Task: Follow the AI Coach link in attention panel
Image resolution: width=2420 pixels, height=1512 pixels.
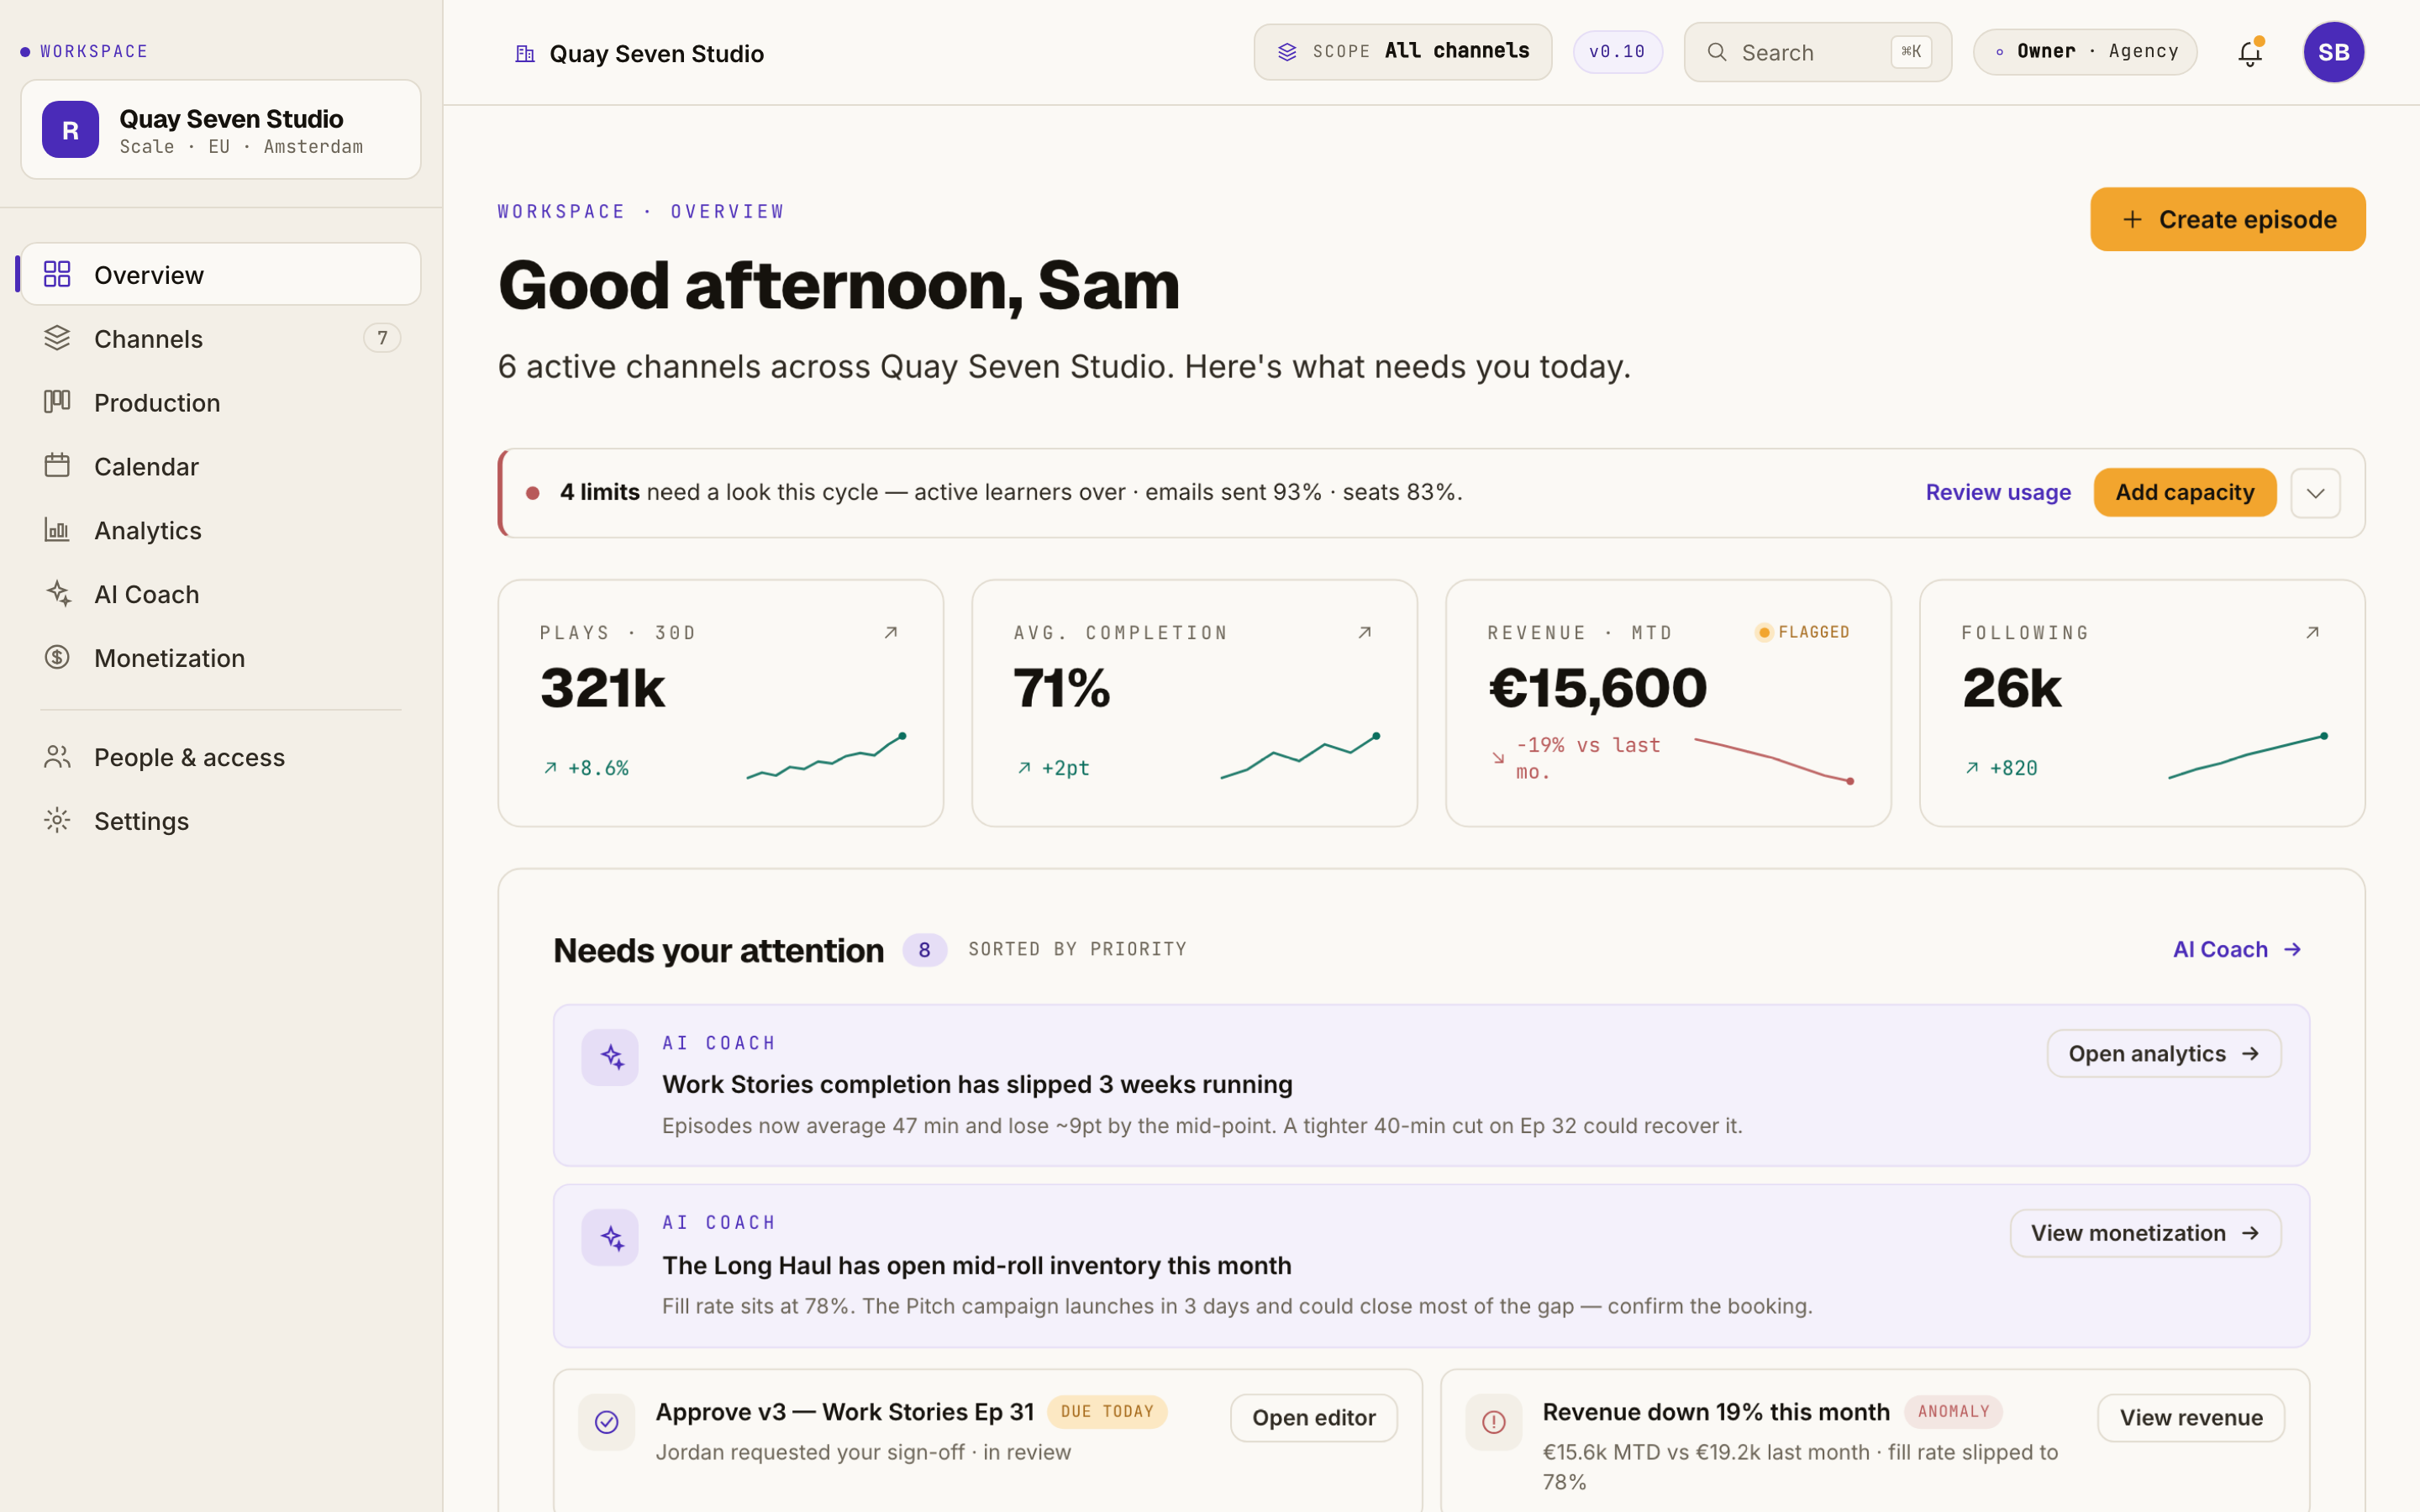Action: click(x=2237, y=949)
